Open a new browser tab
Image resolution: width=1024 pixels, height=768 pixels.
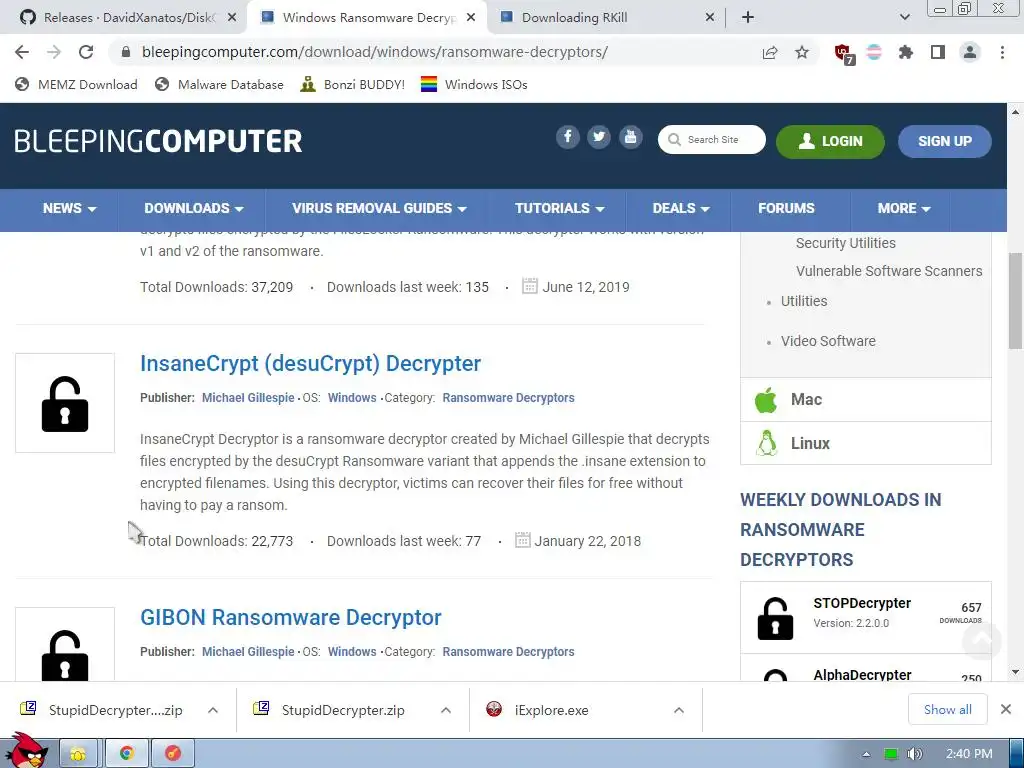748,18
